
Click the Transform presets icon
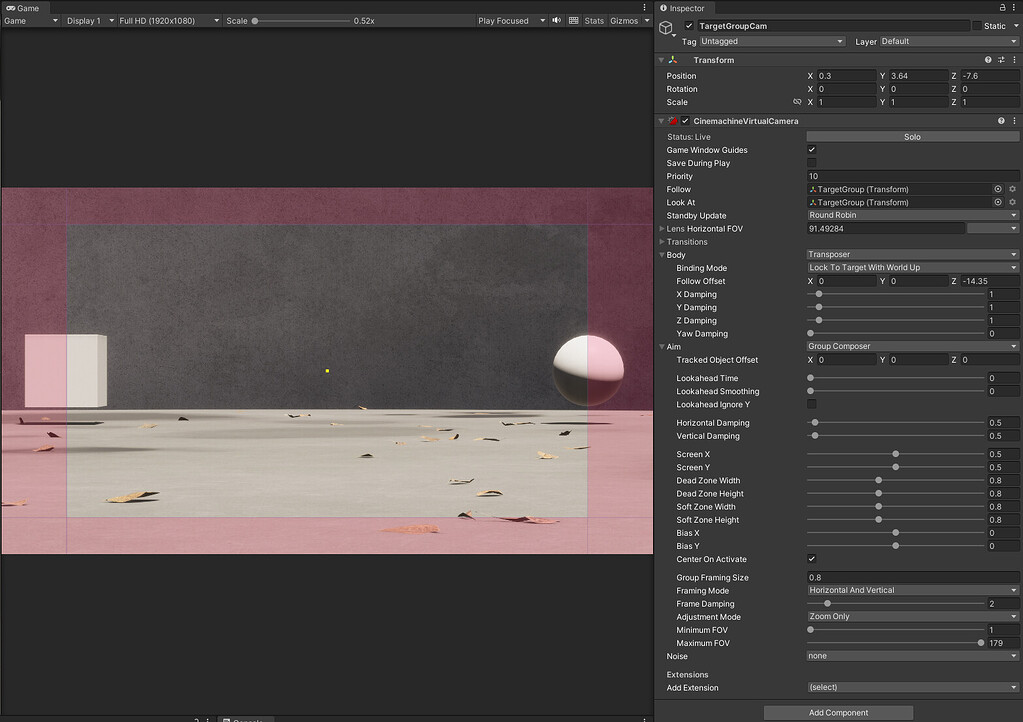[x=1000, y=59]
